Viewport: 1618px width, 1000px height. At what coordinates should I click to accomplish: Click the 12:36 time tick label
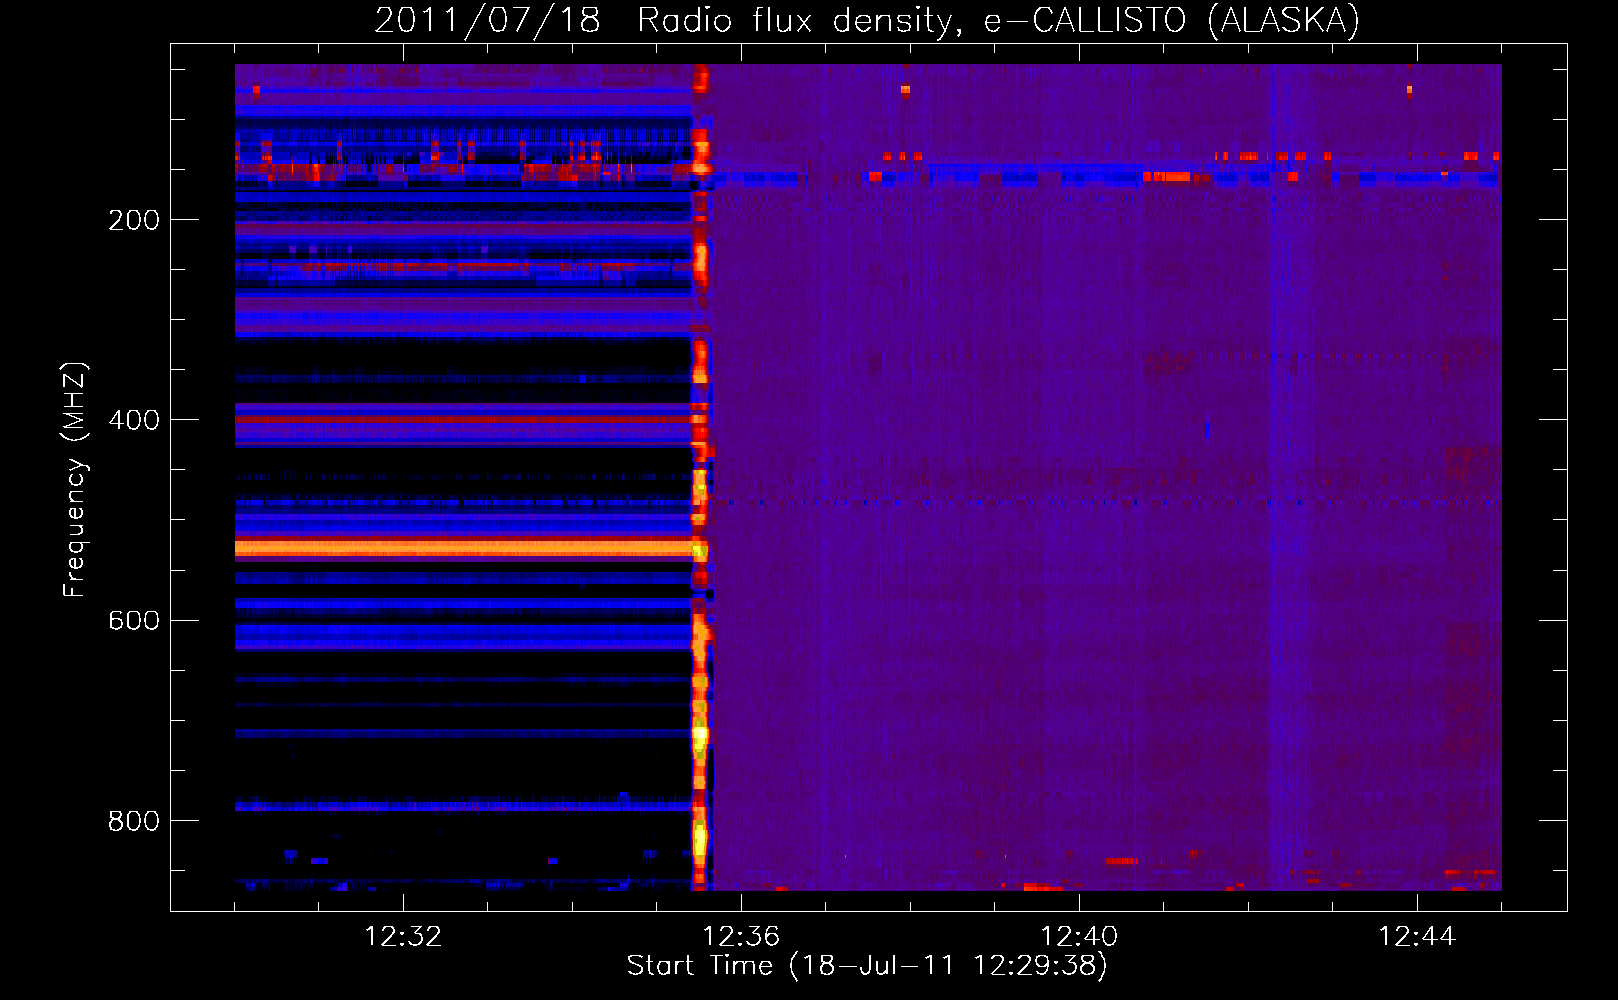pyautogui.click(x=741, y=937)
